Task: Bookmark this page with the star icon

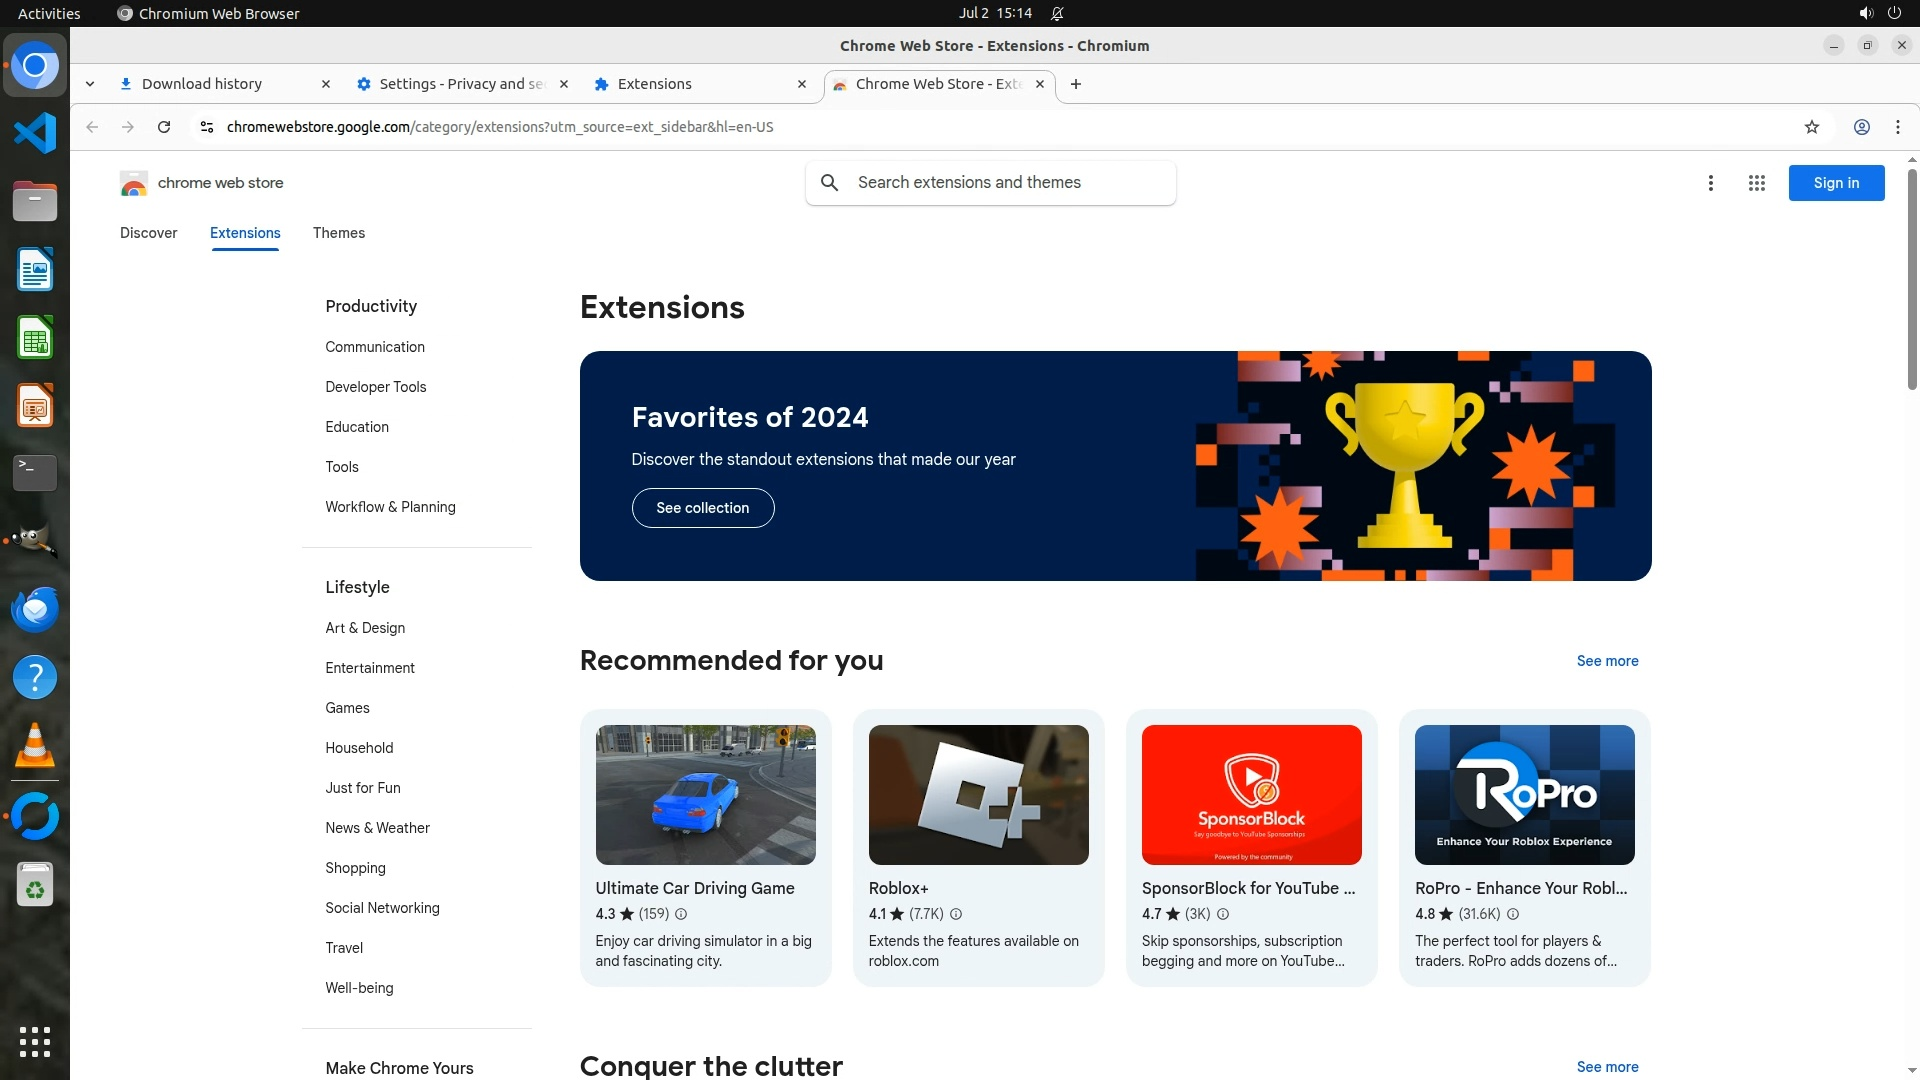Action: tap(1811, 127)
